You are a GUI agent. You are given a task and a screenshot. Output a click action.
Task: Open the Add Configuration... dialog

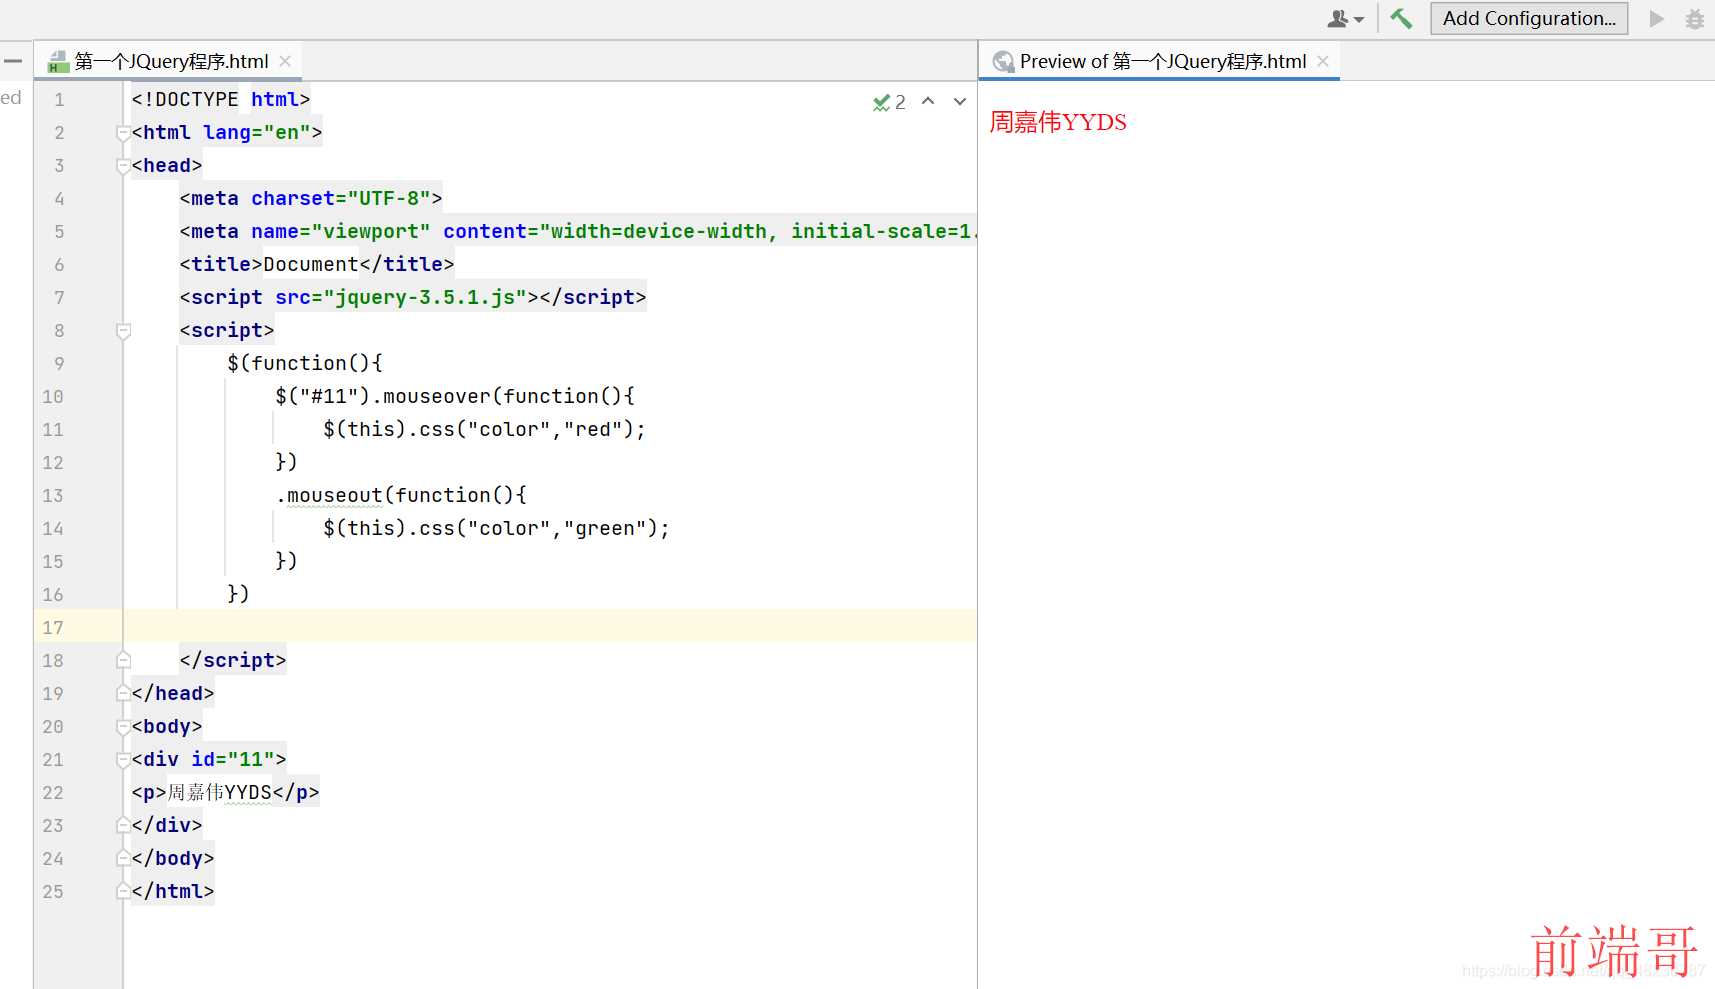(1529, 18)
